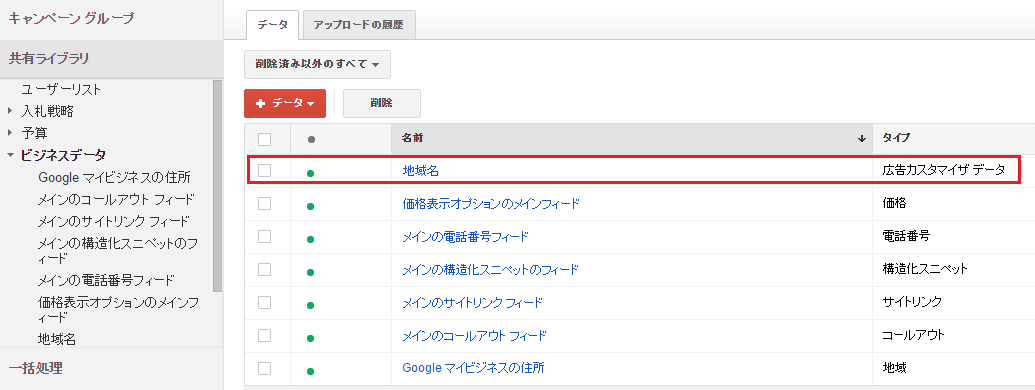Click green status dot of メインの電話番号フィード row
Image resolution: width=1035 pixels, height=390 pixels.
[x=310, y=239]
